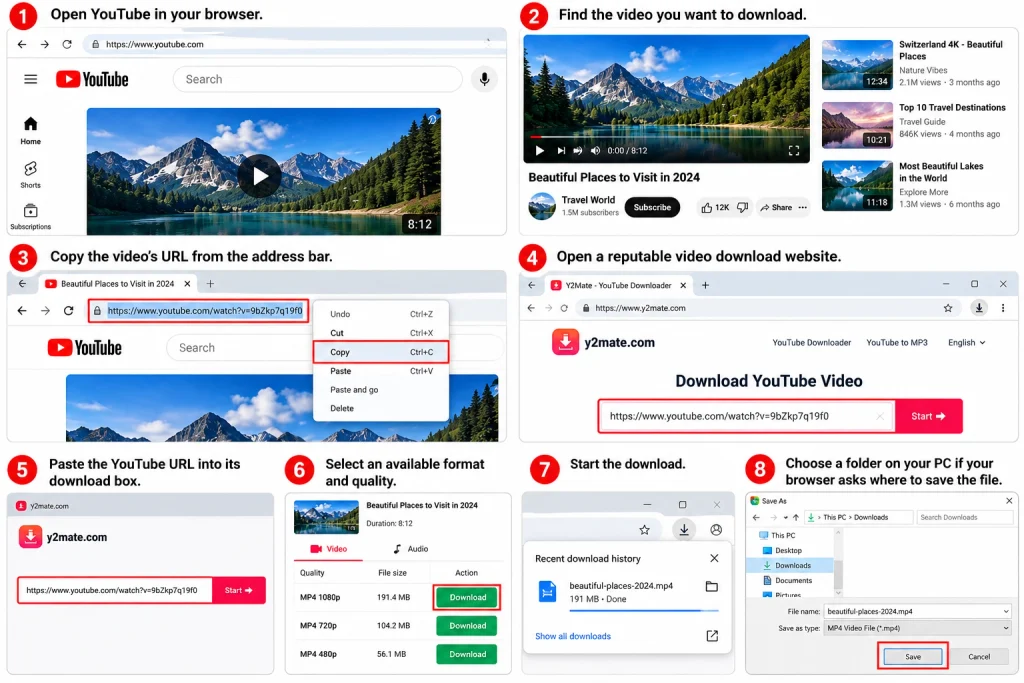This screenshot has height=683, width=1024.
Task: Open the hamburger menu beside the YouTube logo
Action: click(31, 79)
